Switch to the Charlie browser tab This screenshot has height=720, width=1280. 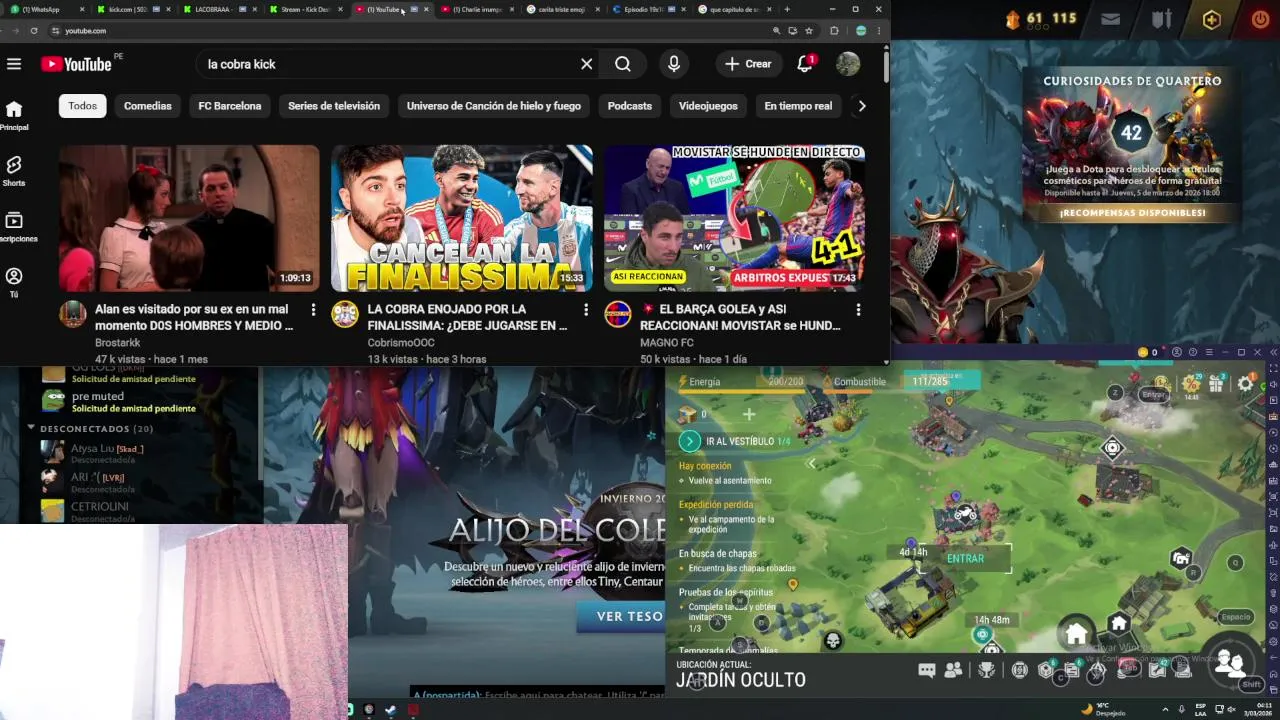pos(480,9)
